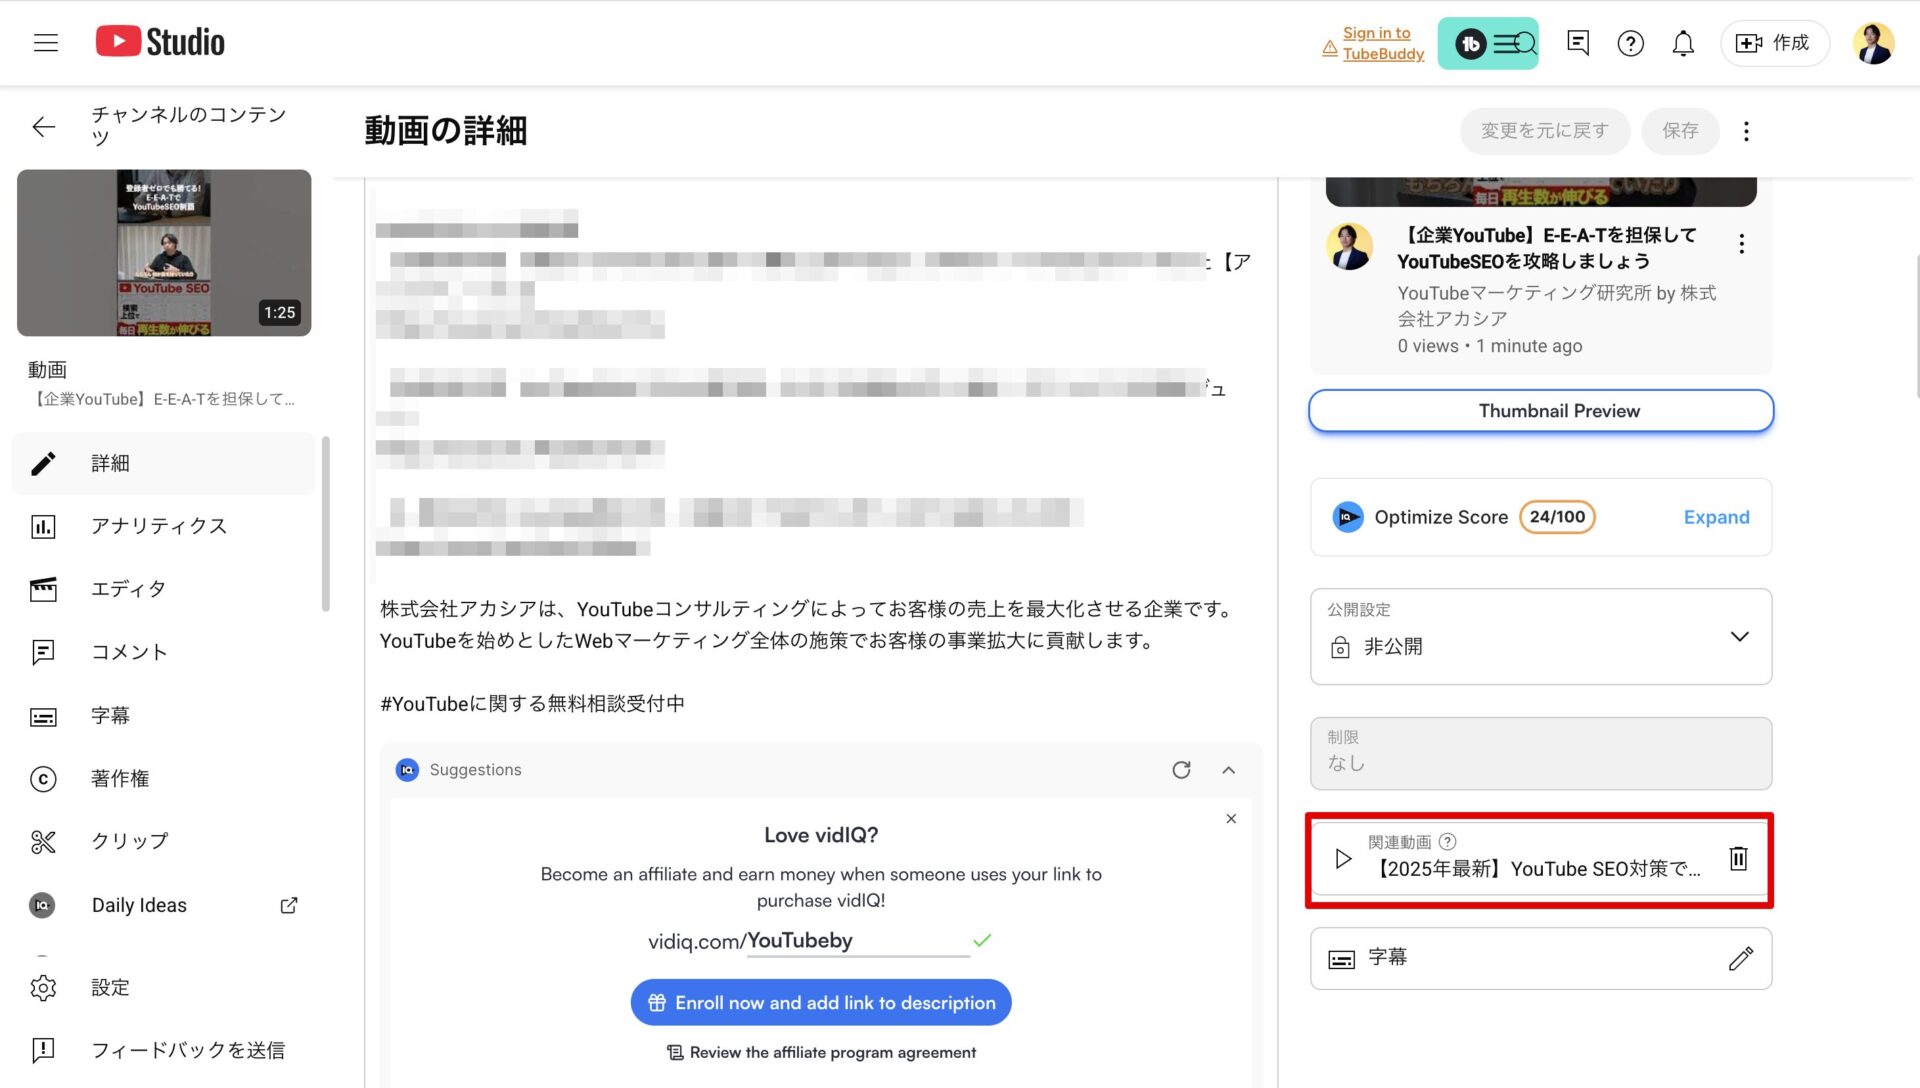Click Enroll now and add link button
Screen dimensions: 1920x1088
coord(821,1003)
